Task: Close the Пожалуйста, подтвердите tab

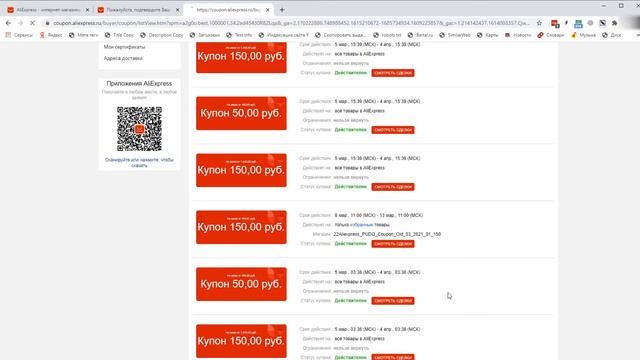Action: [177, 10]
